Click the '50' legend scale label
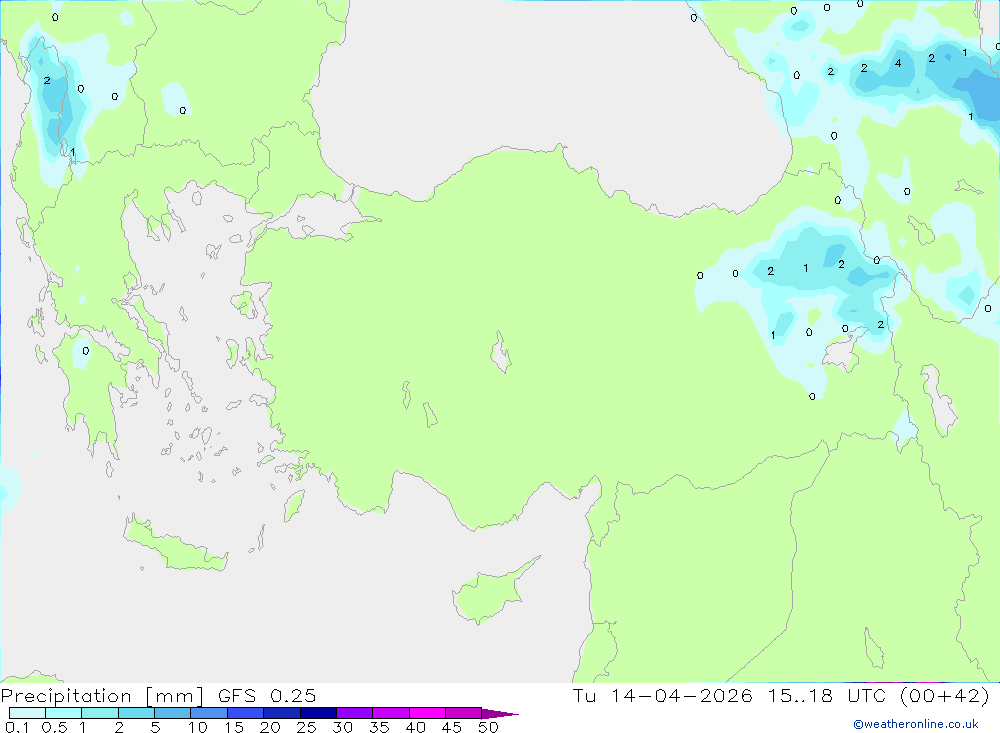Viewport: 1000px width, 733px height. click(x=488, y=727)
